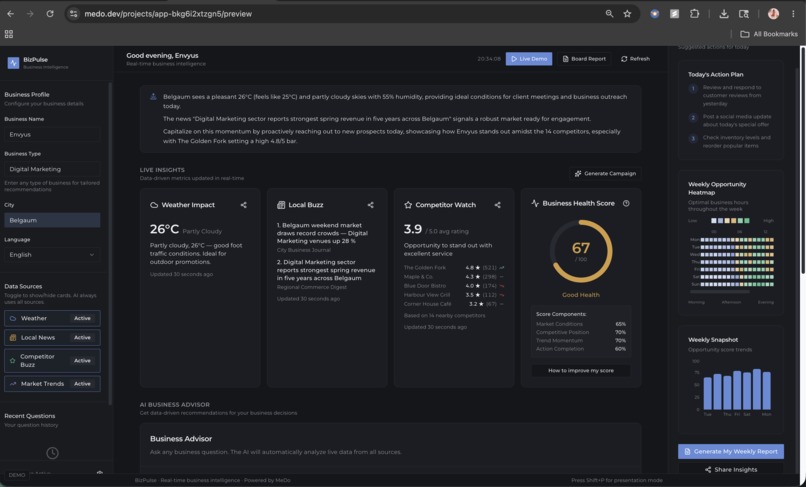Click the Business Health Score pulse icon
Screen dimensions: 806x487
535,203
